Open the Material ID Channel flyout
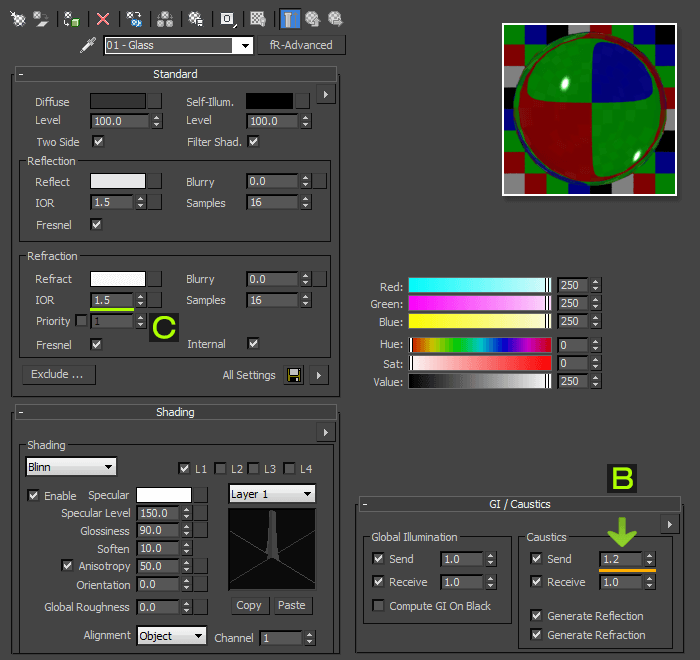 click(228, 19)
